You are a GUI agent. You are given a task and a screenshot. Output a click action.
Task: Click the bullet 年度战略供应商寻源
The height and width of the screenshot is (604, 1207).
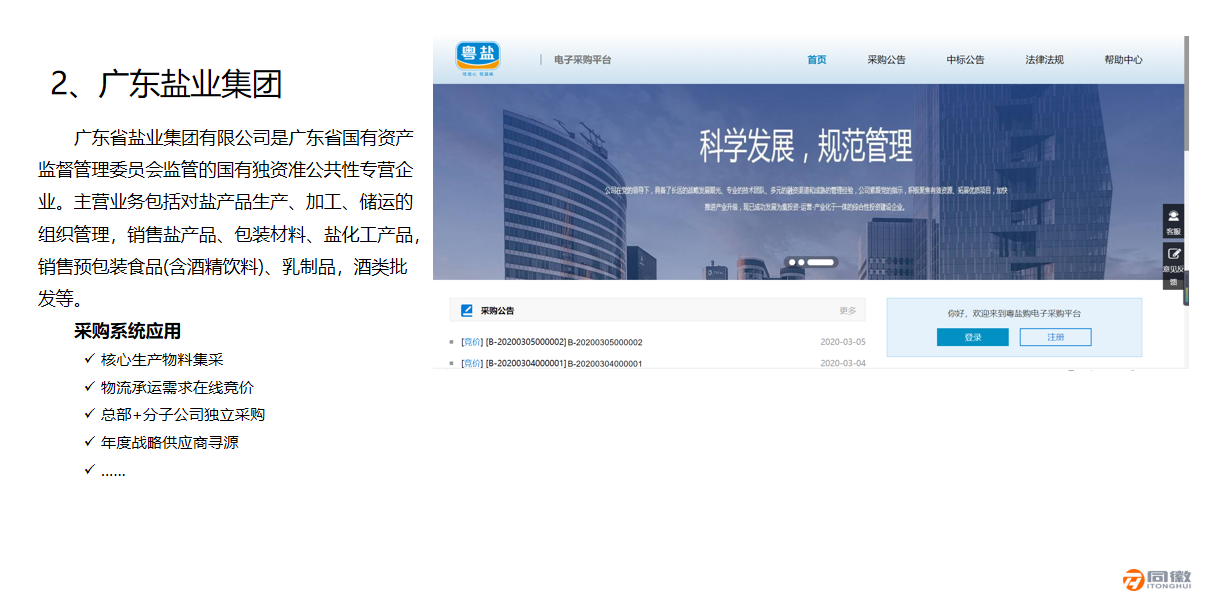tap(169, 442)
